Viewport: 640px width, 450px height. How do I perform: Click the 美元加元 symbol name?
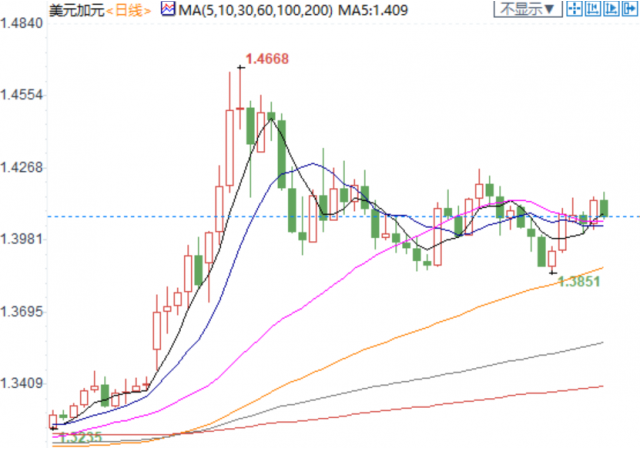click(x=77, y=10)
